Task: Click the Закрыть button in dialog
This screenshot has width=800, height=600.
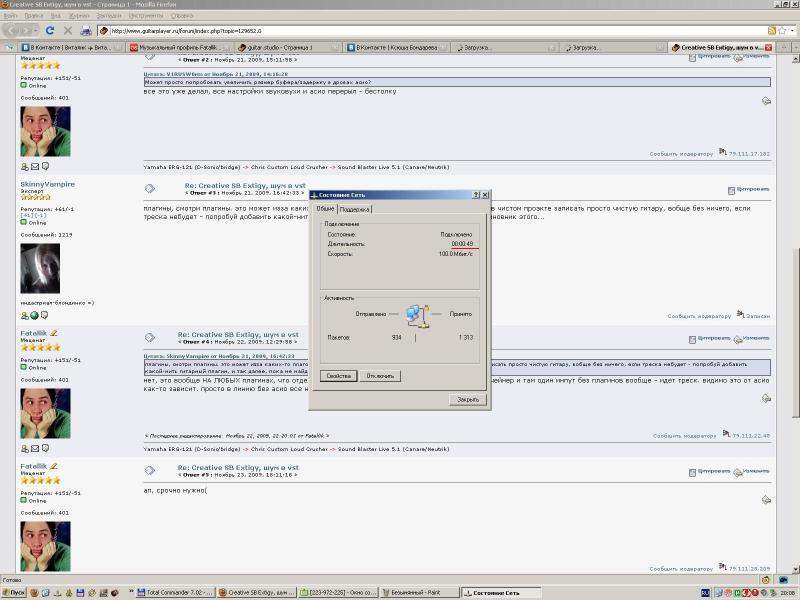Action: (x=468, y=399)
